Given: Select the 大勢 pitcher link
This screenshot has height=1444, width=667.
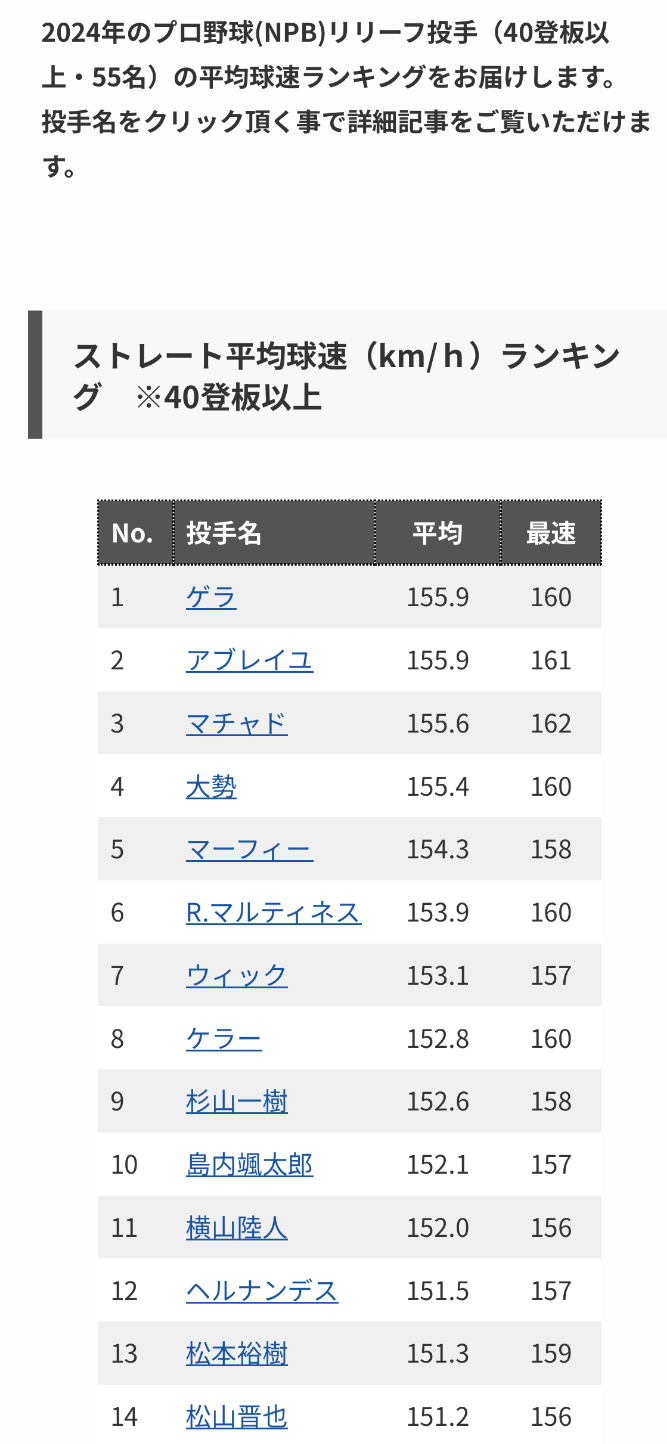Looking at the screenshot, I should 211,787.
